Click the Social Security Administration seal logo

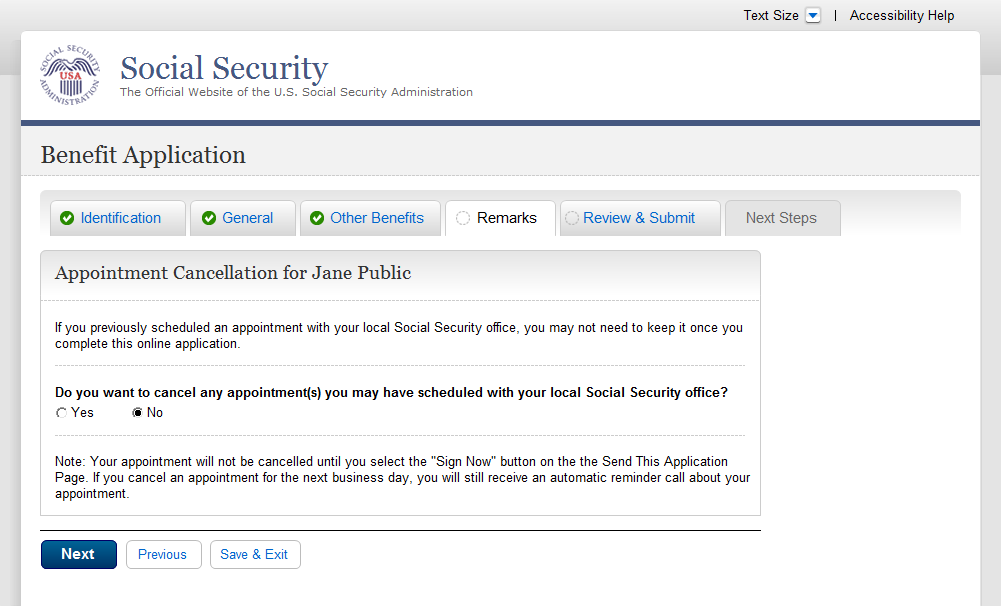pos(70,76)
